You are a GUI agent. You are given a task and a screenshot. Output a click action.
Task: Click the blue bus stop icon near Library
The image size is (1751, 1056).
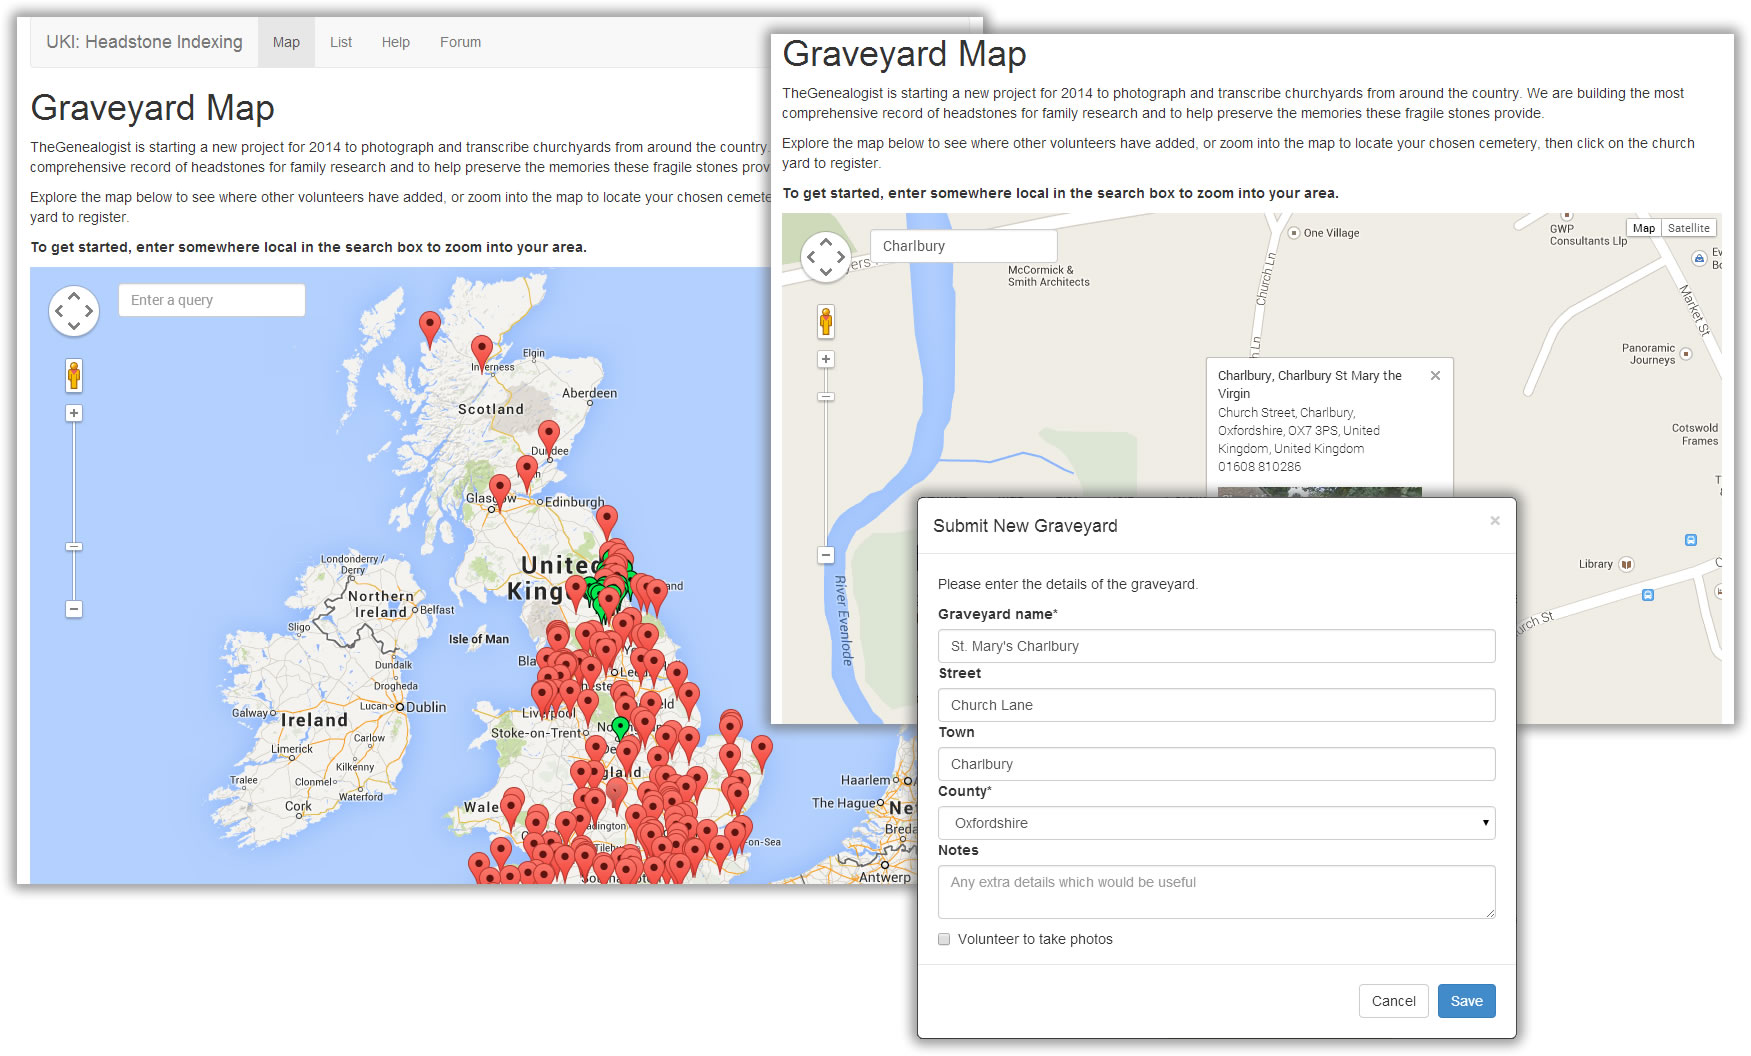1648,595
